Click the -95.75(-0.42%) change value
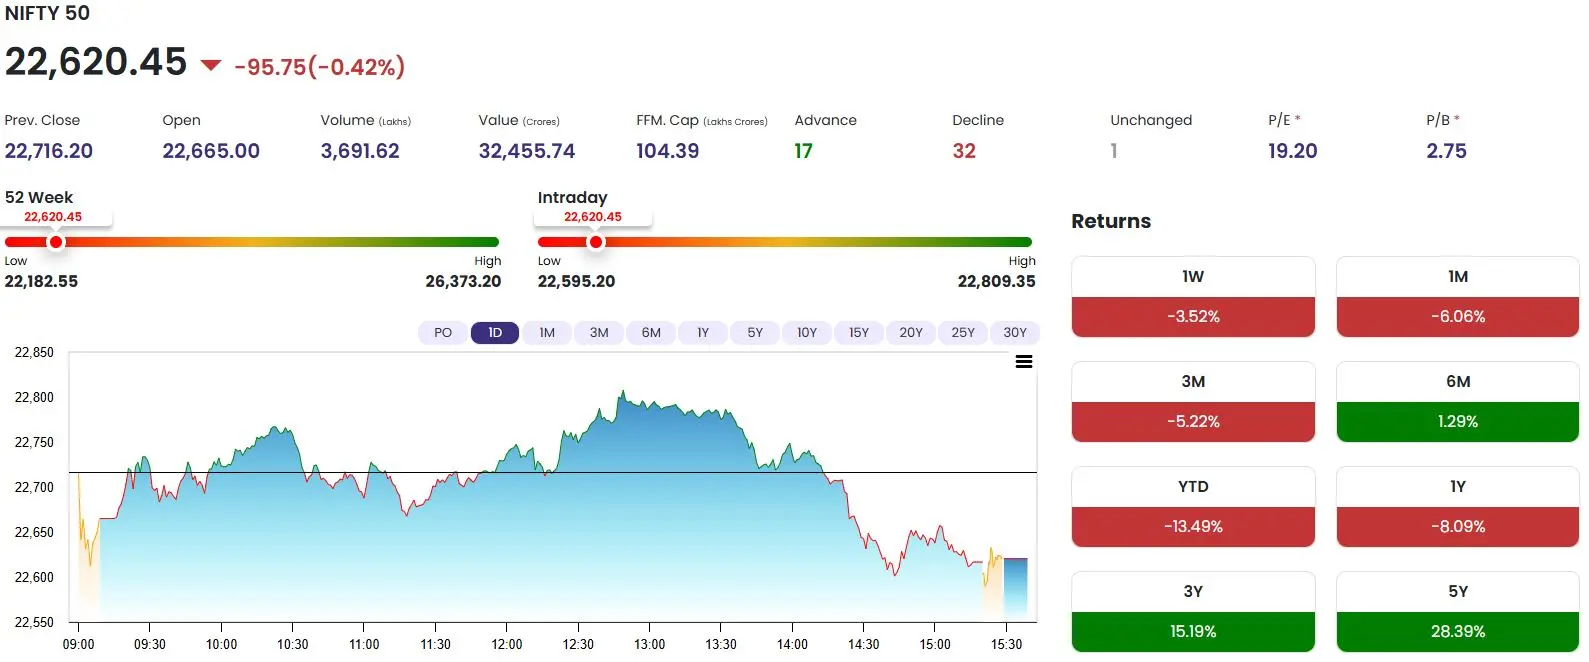This screenshot has width=1589, height=662. (320, 67)
